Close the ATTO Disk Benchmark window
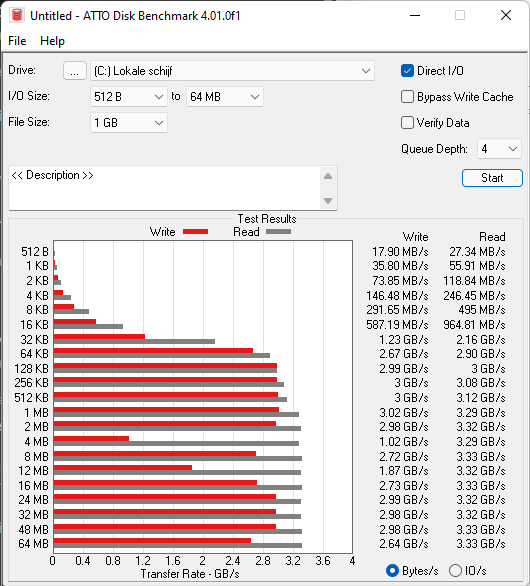Screen dimensions: 530x586 (506, 15)
